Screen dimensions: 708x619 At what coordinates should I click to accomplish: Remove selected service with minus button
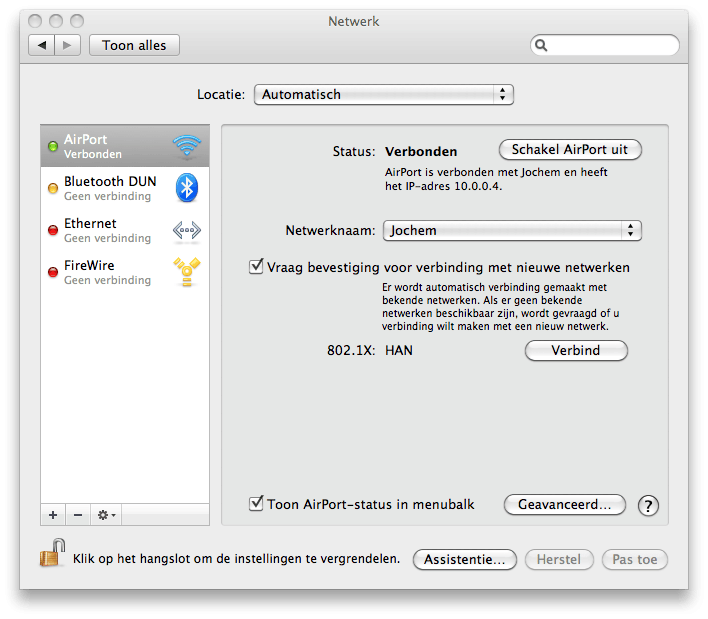click(78, 515)
